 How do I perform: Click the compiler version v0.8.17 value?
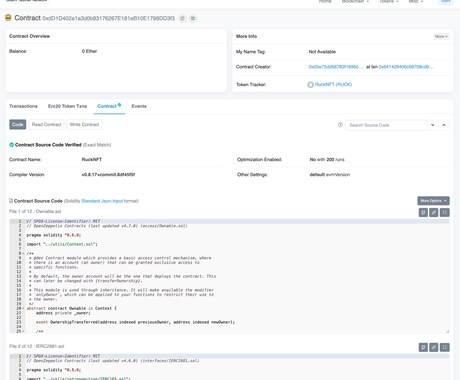pyautogui.click(x=108, y=175)
